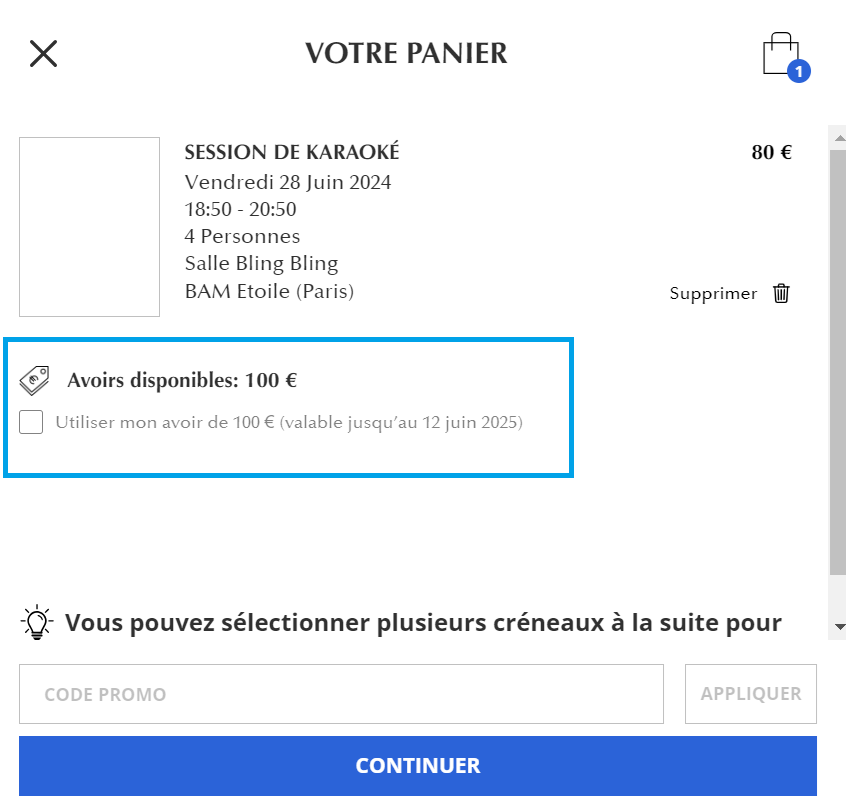The height and width of the screenshot is (800, 851).
Task: Close the cart panel with the X icon
Action: pyautogui.click(x=43, y=54)
